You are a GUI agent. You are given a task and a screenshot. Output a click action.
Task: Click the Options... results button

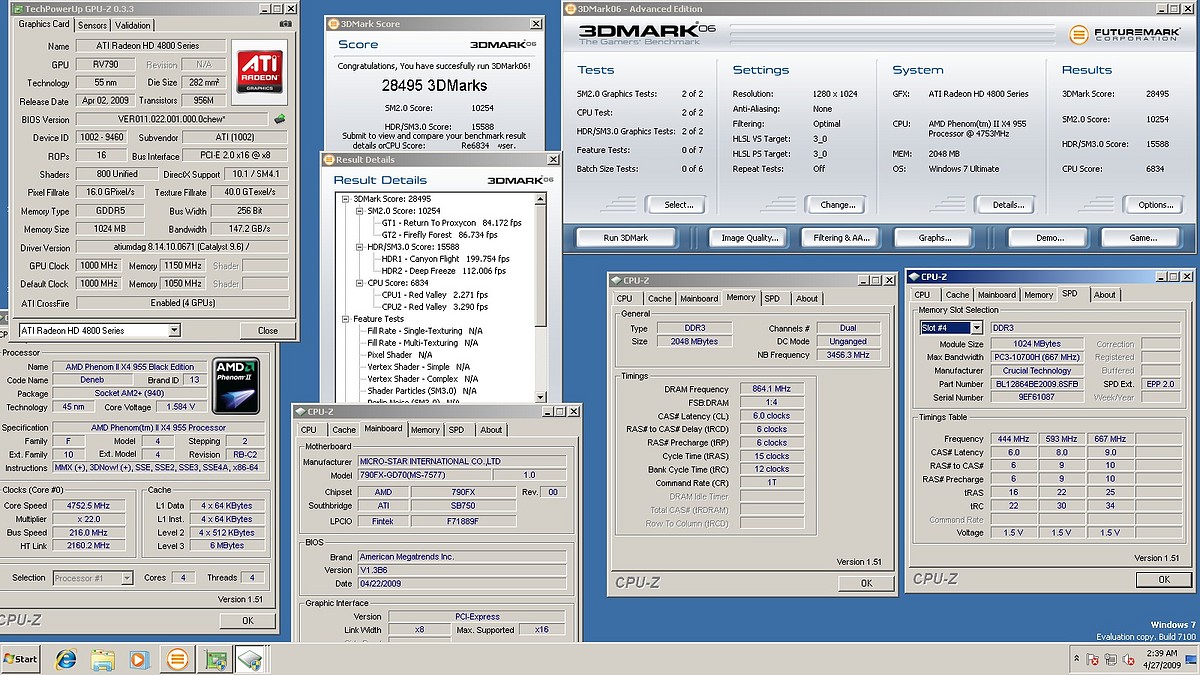click(1155, 205)
